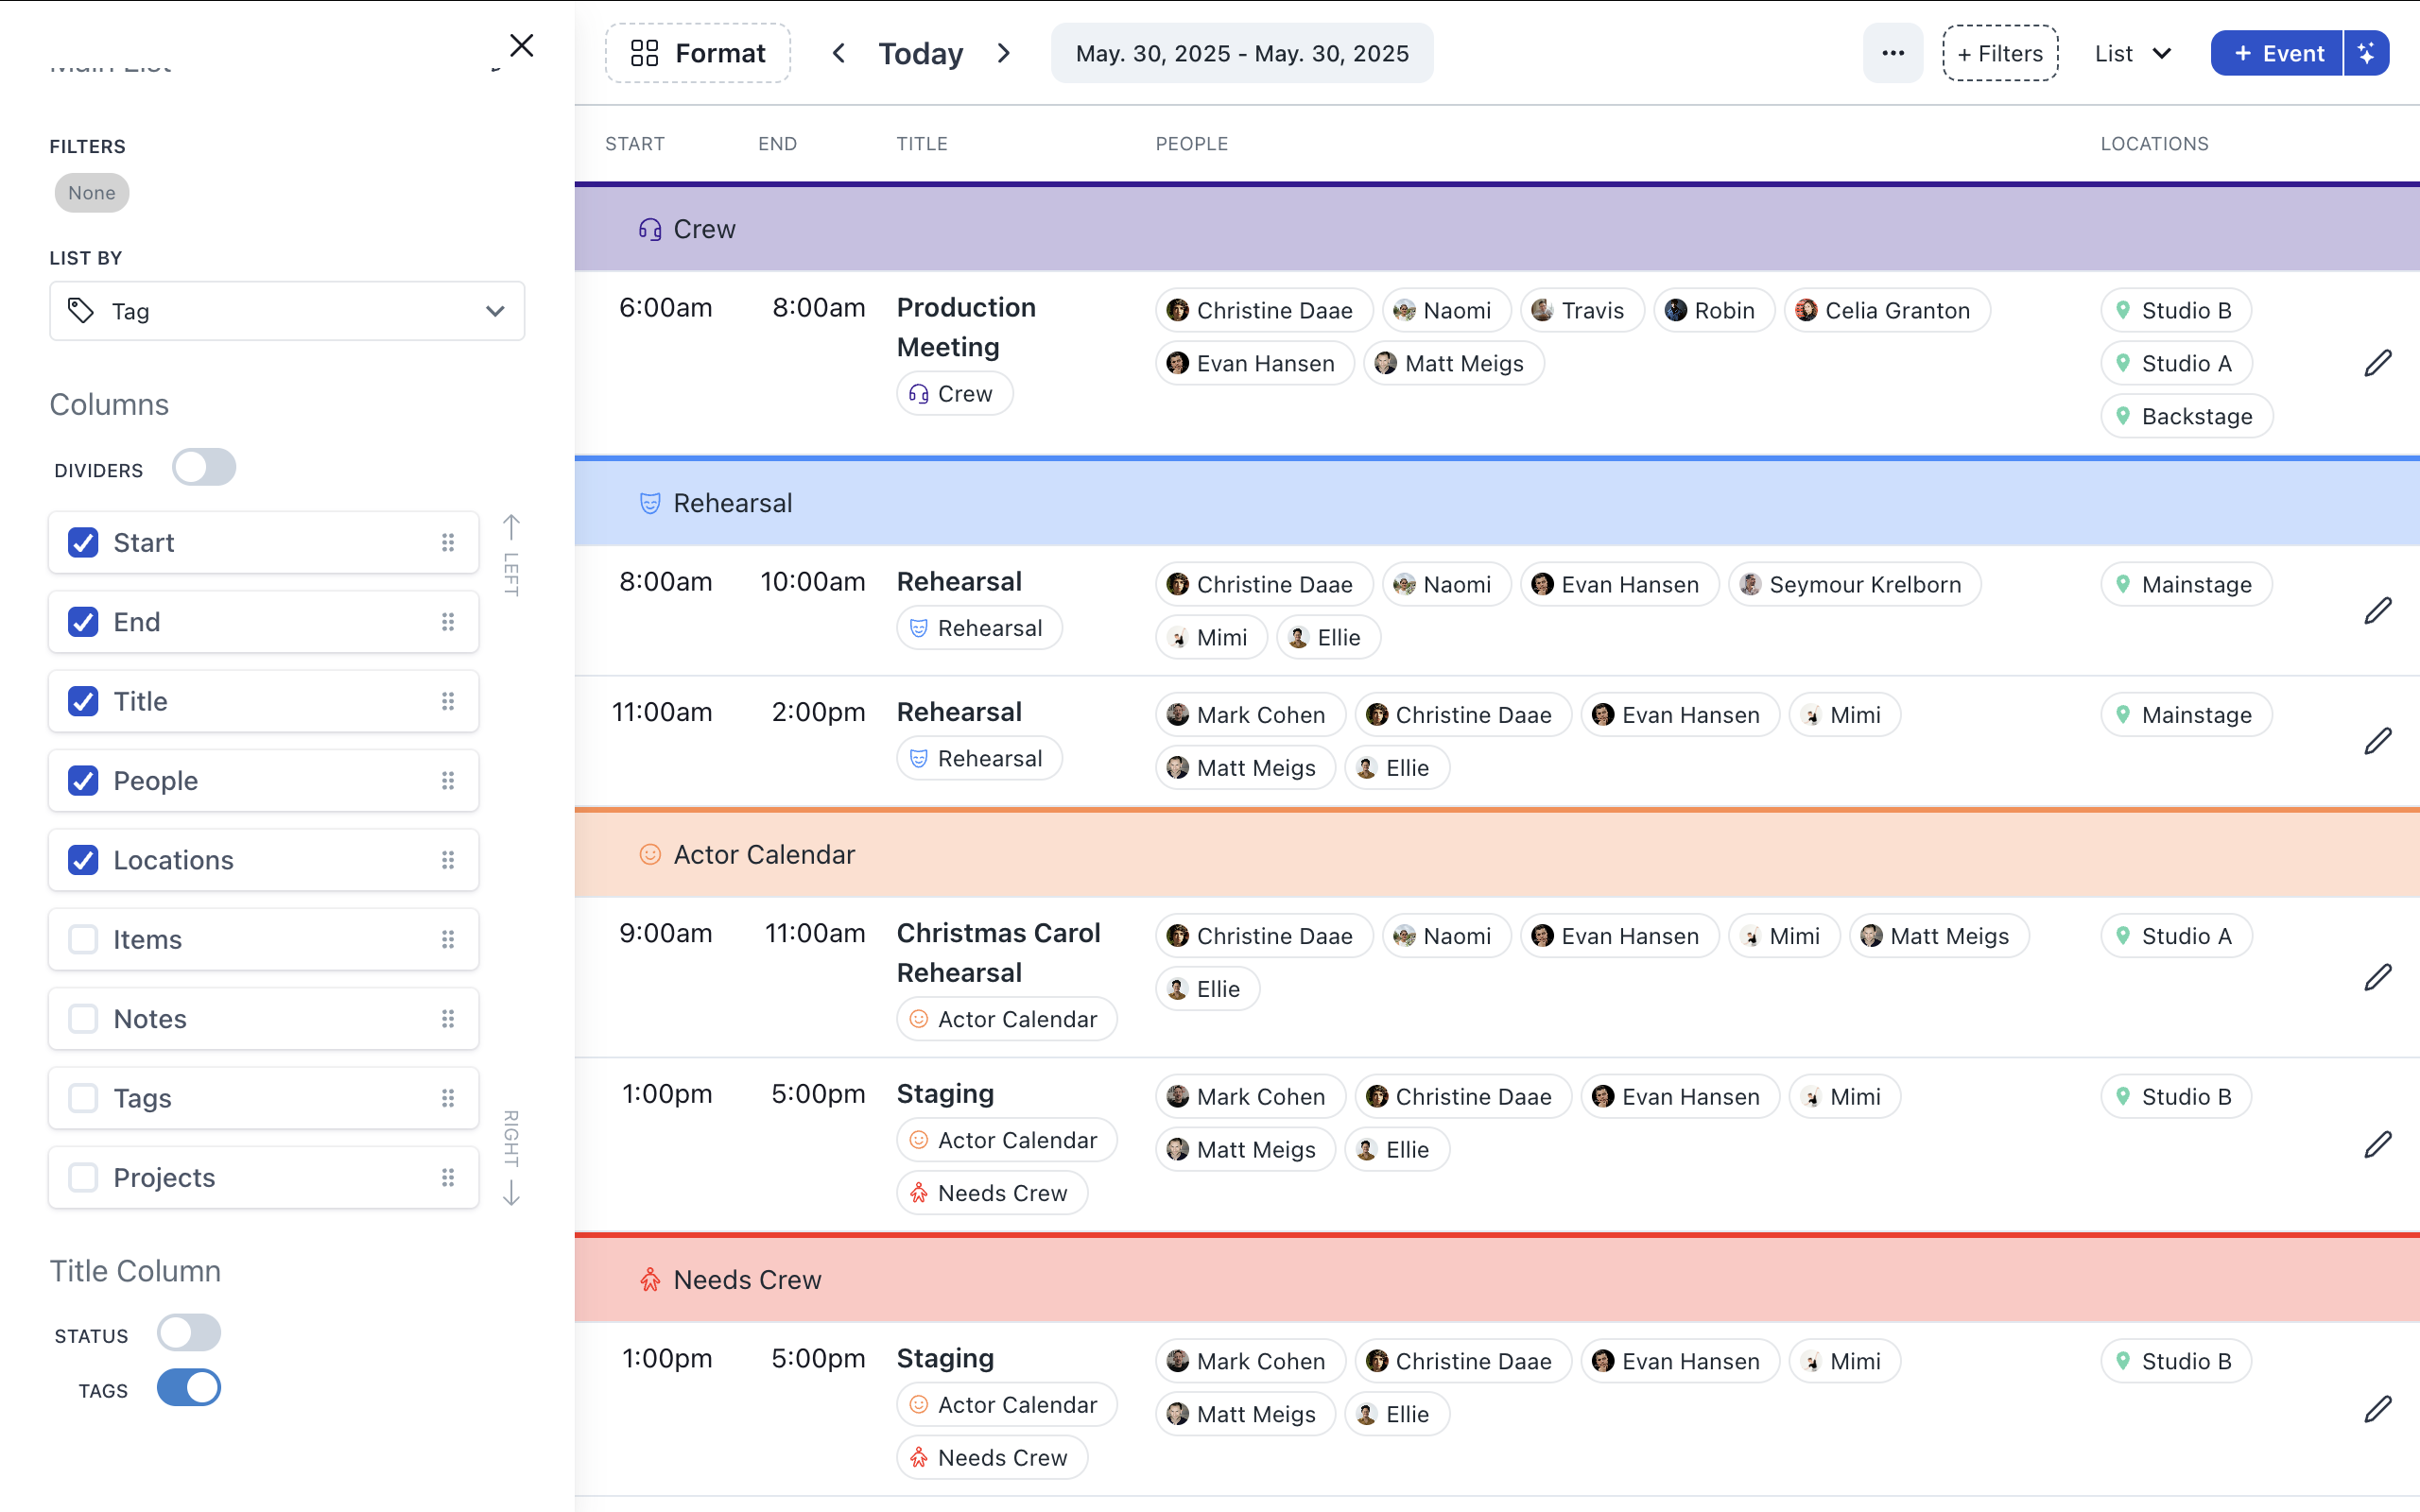The height and width of the screenshot is (1512, 2420).
Task: Click the Crew headphones icon in the purple header
Action: click(650, 228)
